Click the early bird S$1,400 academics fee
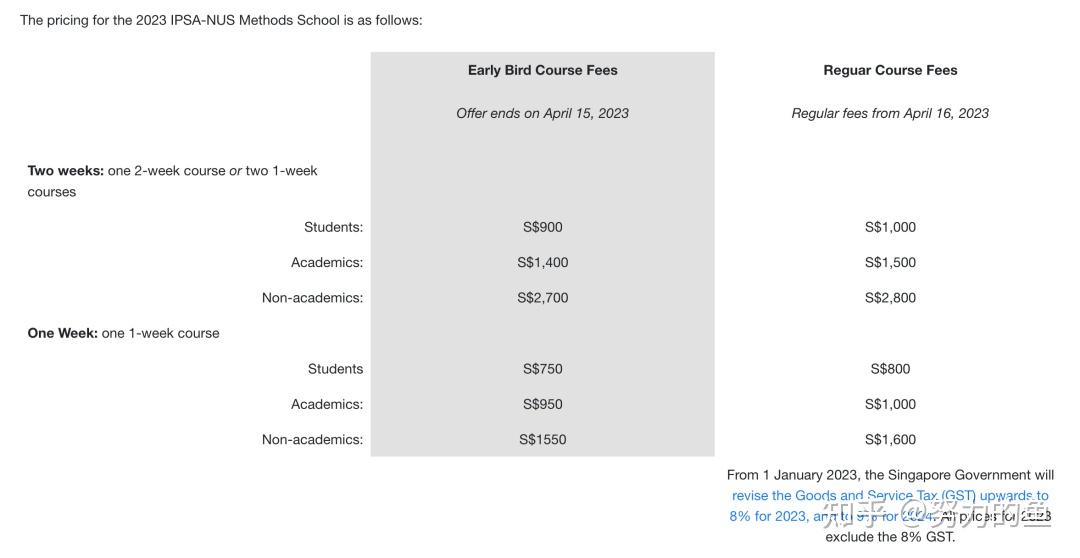The width and height of the screenshot is (1080, 558). (x=543, y=262)
